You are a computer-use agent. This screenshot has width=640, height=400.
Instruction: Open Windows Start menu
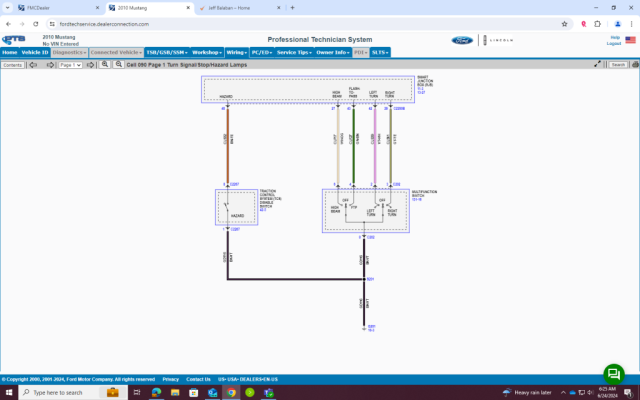(x=9, y=392)
